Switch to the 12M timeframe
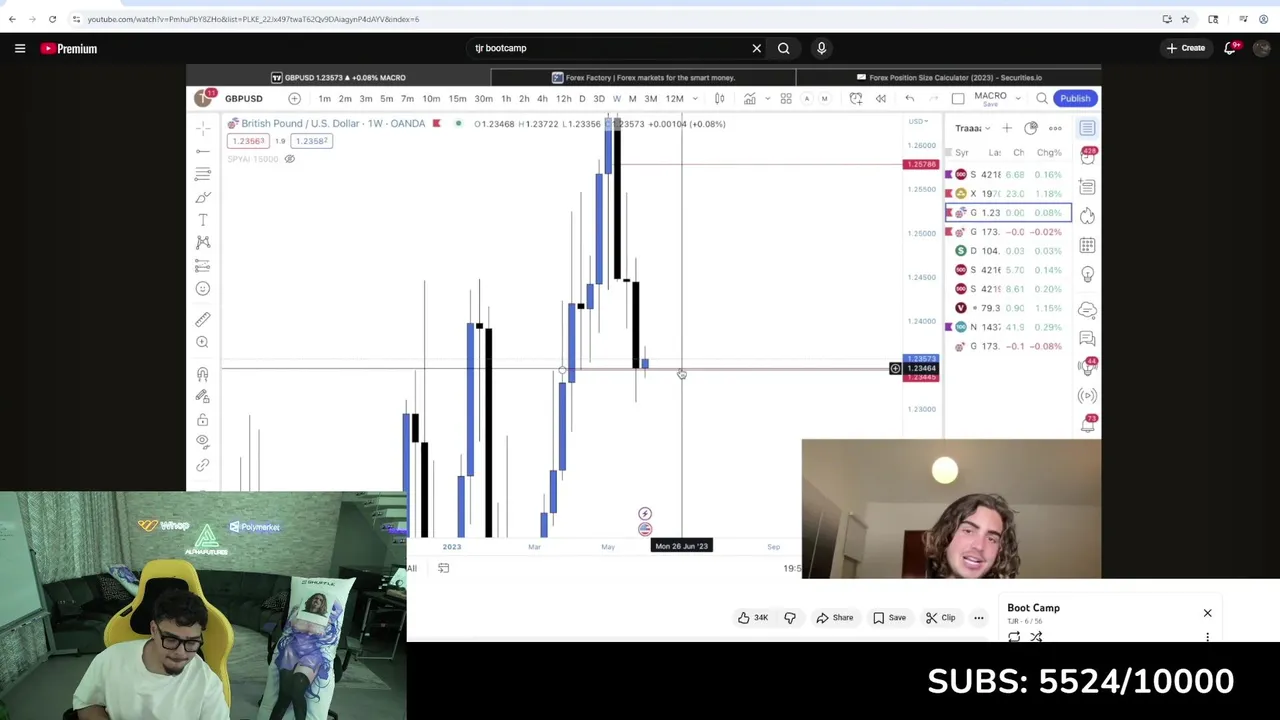The image size is (1280, 720). (x=674, y=98)
